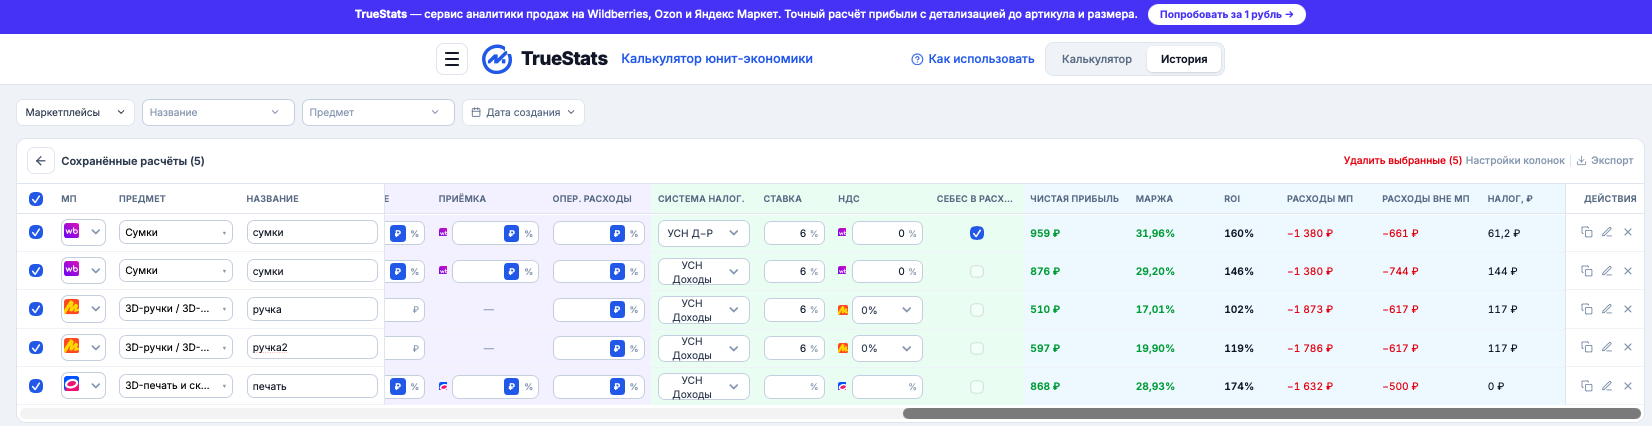Switch to the Калькулятор tab
The width and height of the screenshot is (1652, 426).
[x=1096, y=59]
